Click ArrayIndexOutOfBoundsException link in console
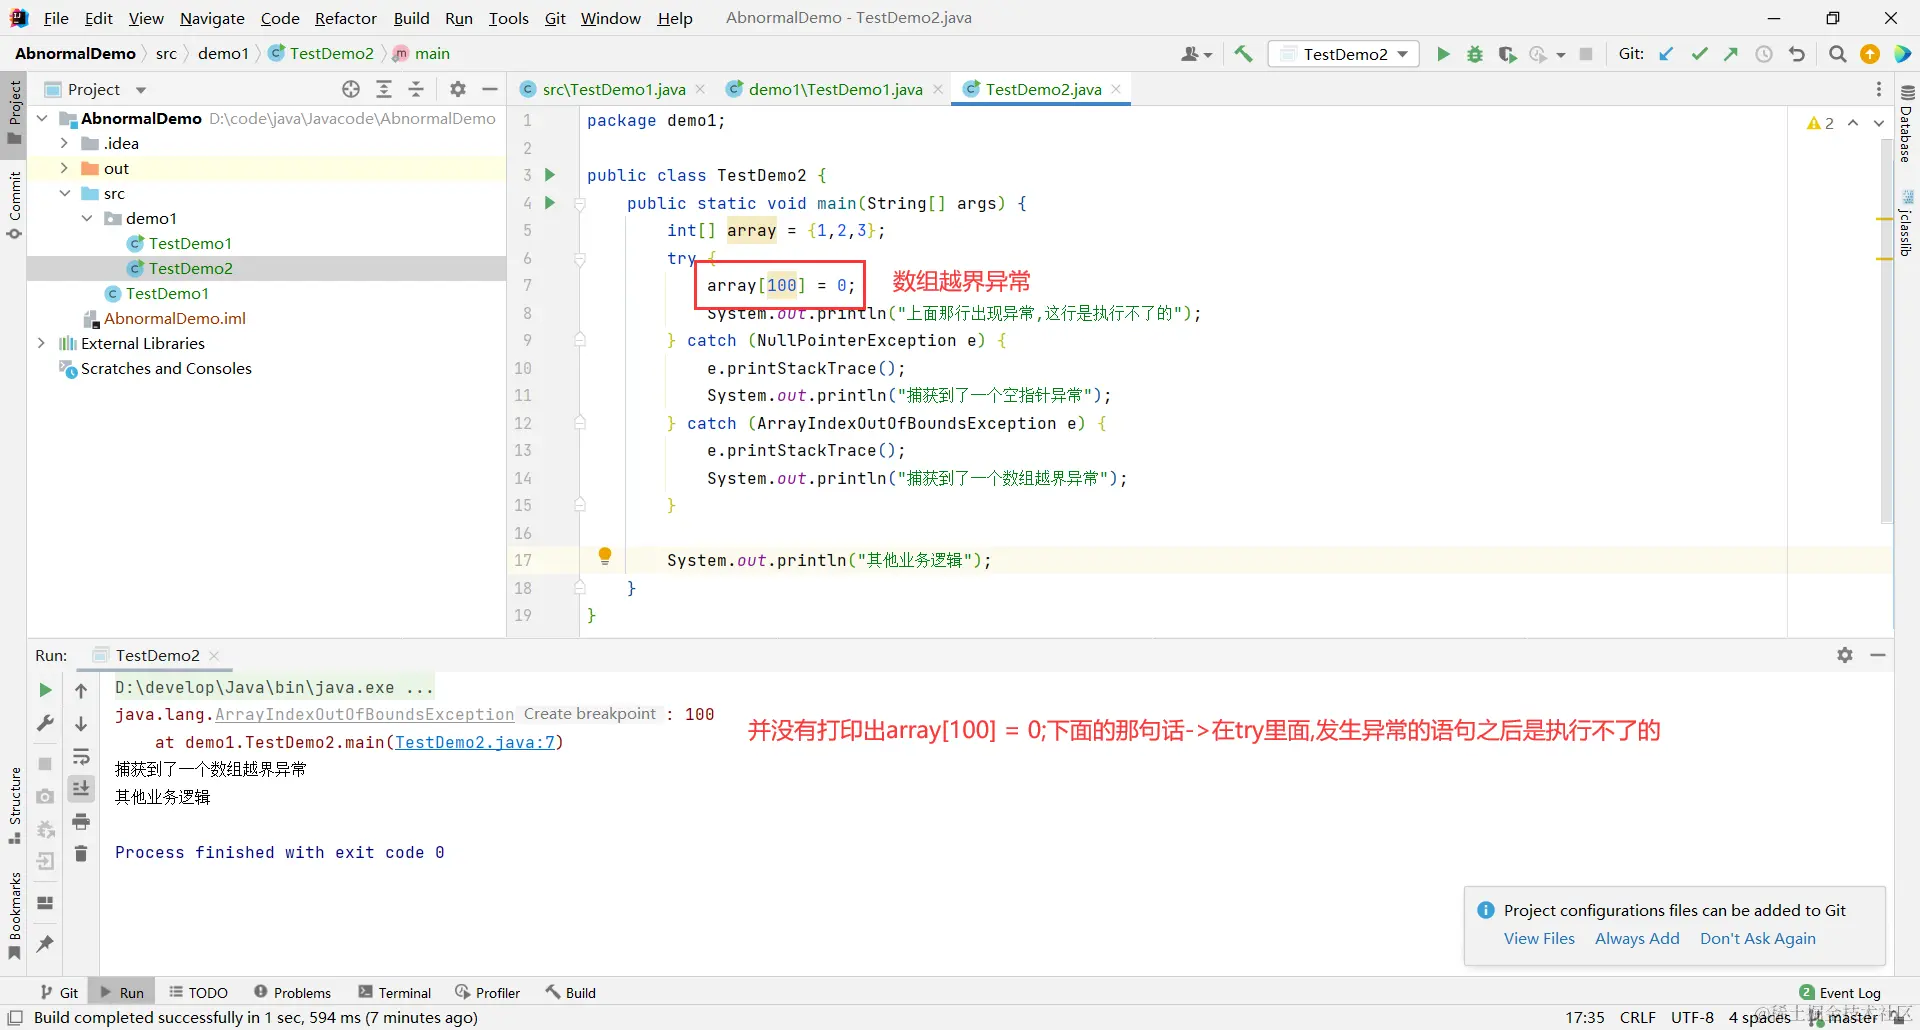Screen dimensions: 1920x1030 [364, 714]
